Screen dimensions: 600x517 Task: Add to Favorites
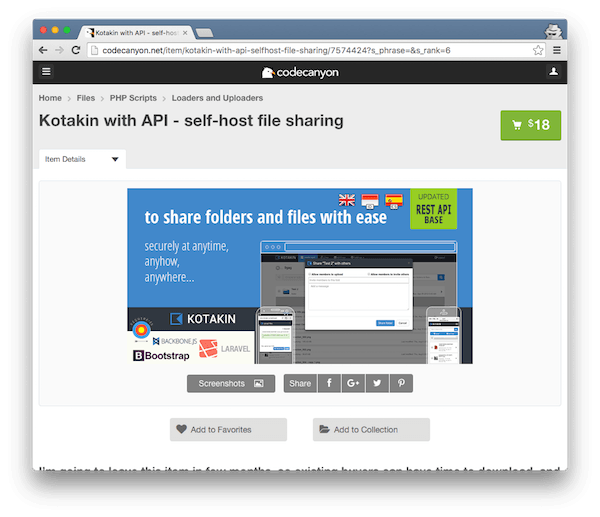click(228, 429)
